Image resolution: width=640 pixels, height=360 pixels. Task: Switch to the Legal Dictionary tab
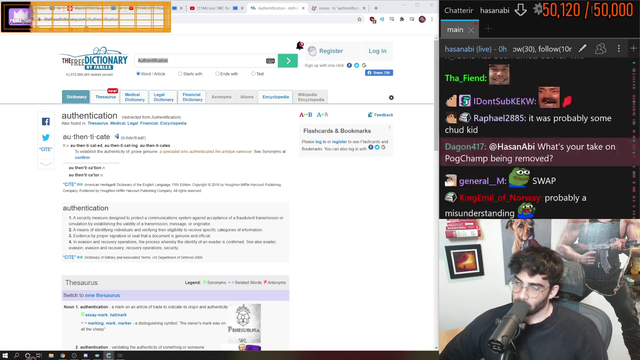(163, 97)
